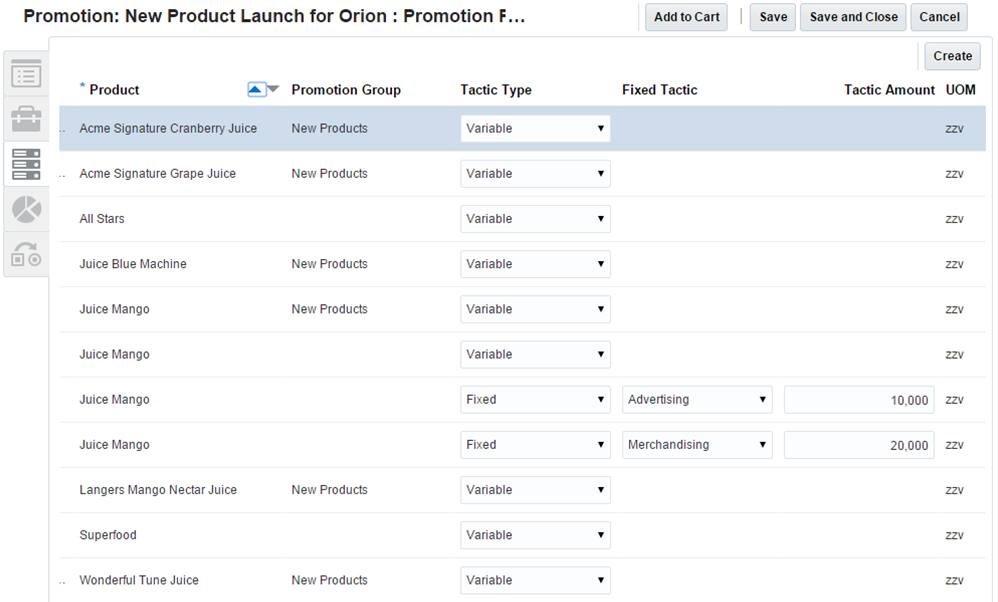
Task: Open Tactic Type dropdown for Cranberry Juice
Action: [x=535, y=129]
